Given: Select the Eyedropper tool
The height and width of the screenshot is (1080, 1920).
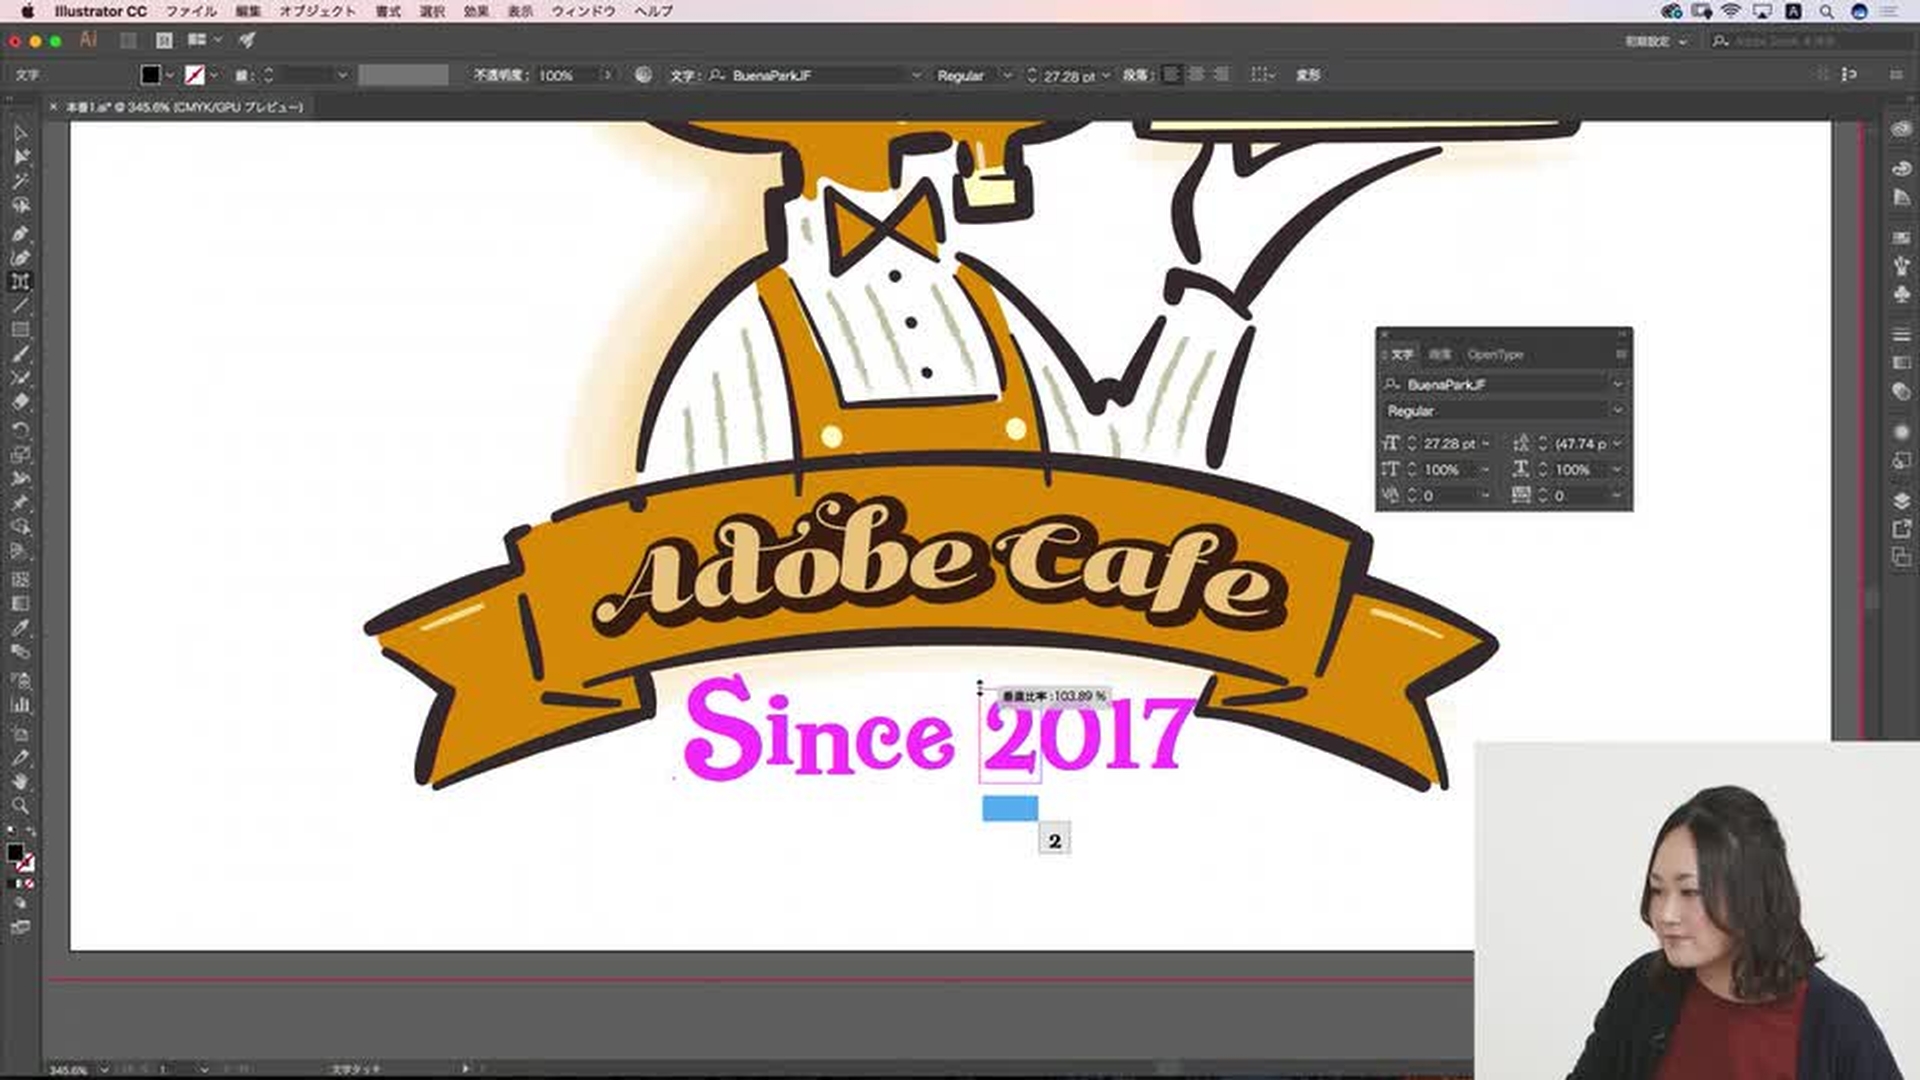Looking at the screenshot, I should click(x=20, y=628).
